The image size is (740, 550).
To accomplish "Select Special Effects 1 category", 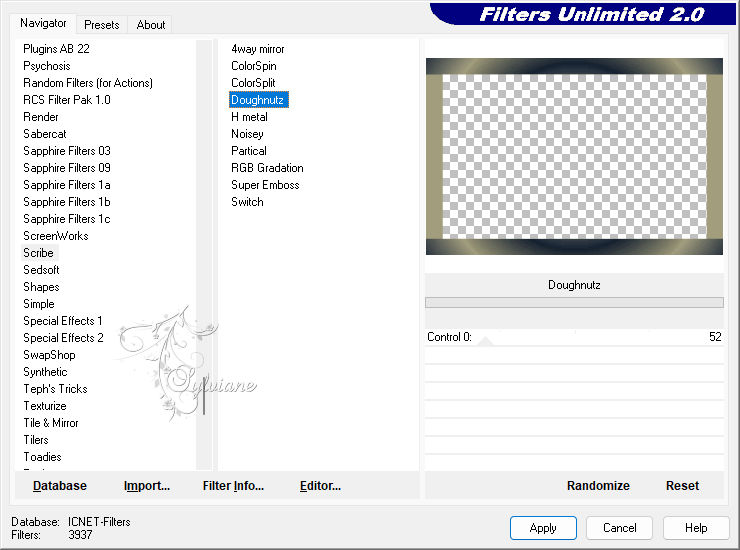I will coord(63,321).
